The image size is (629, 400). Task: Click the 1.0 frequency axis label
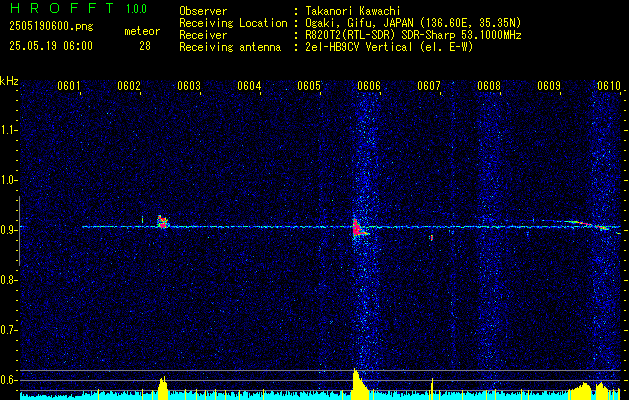coord(8,180)
